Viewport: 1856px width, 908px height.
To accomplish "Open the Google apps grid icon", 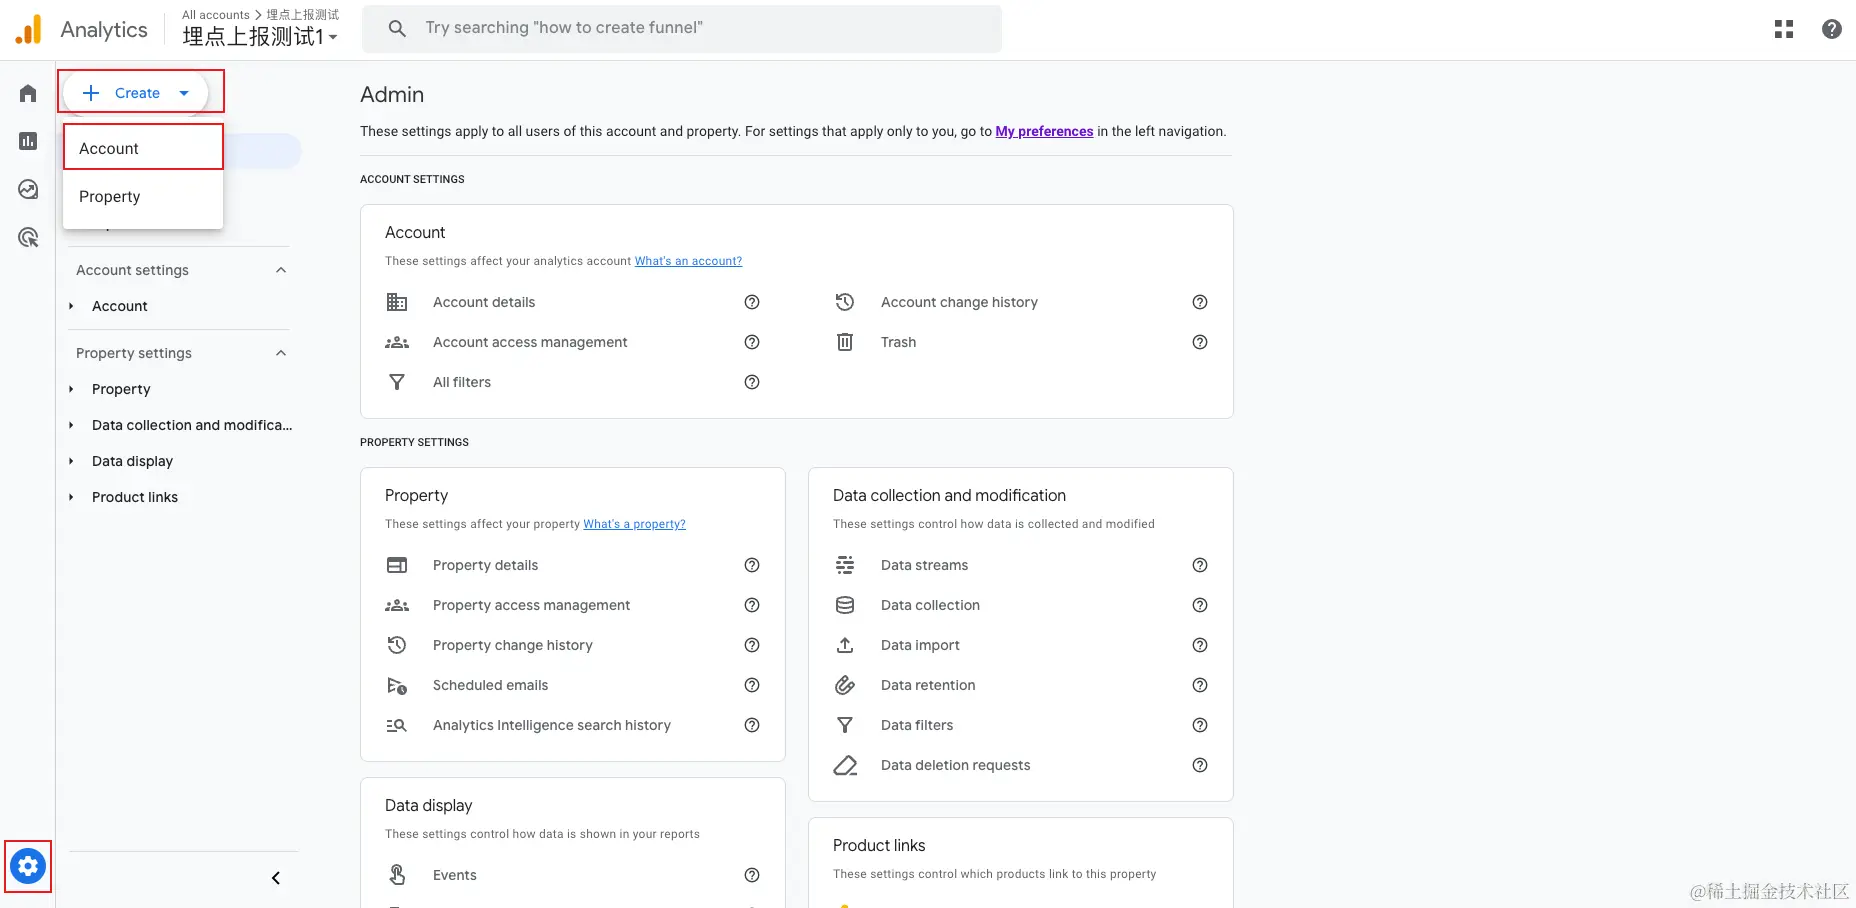I will 1783,29.
